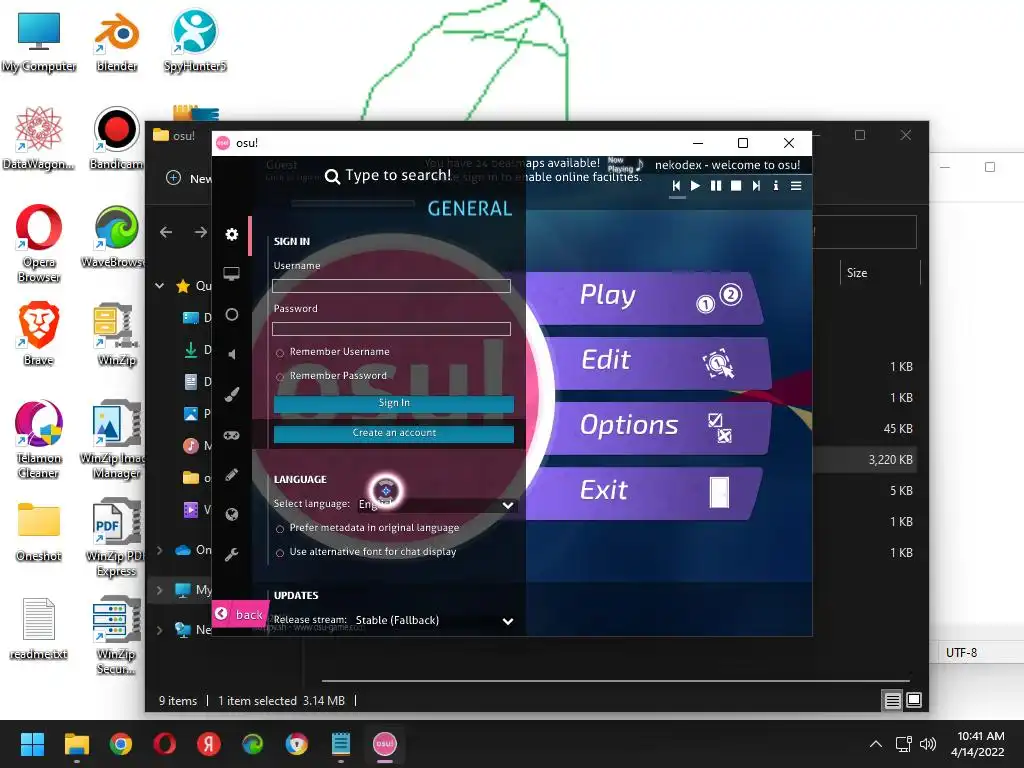Image resolution: width=1024 pixels, height=768 pixels.
Task: Open the Skin paintbrush section in osu! options
Action: pyautogui.click(x=232, y=394)
